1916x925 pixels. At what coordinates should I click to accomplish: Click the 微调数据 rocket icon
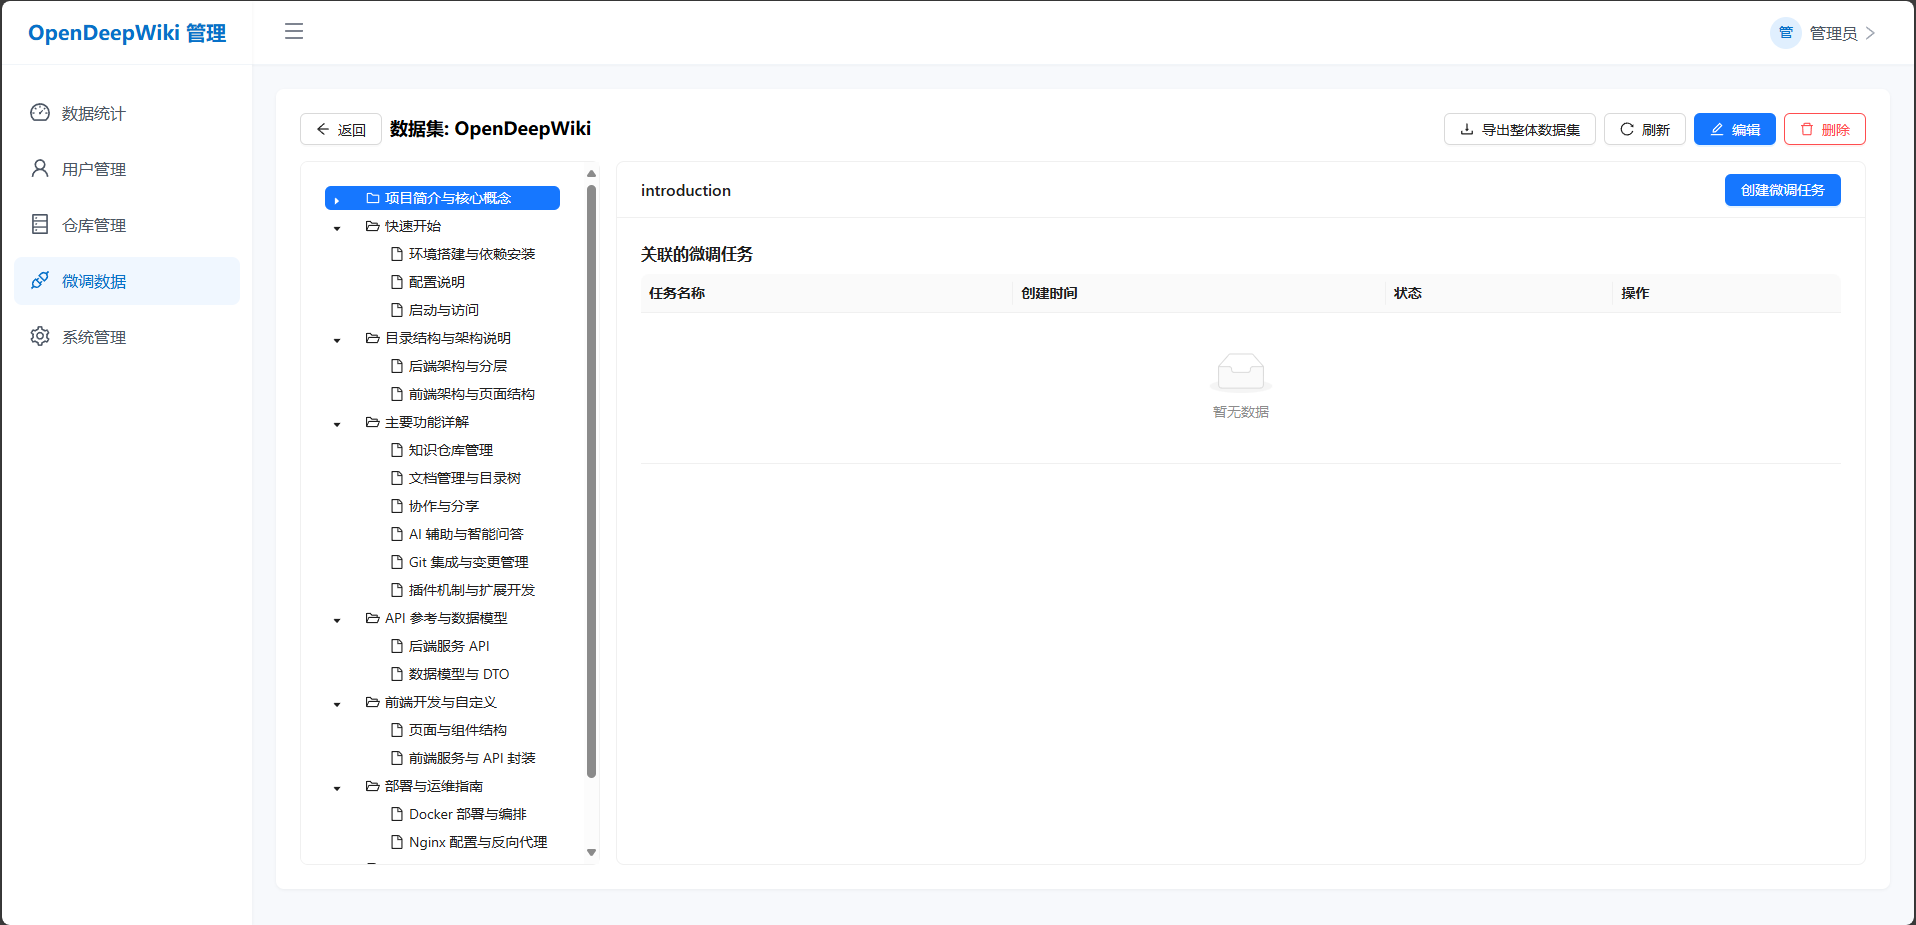(40, 281)
